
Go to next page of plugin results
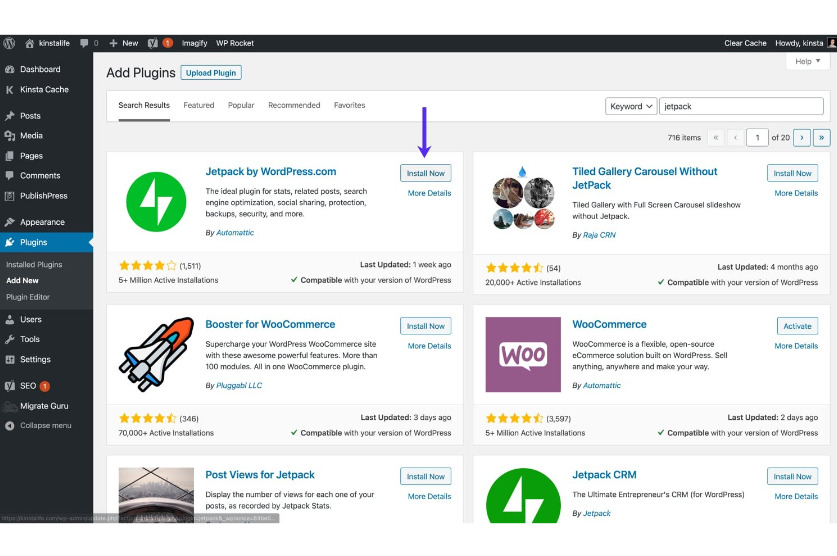click(801, 137)
